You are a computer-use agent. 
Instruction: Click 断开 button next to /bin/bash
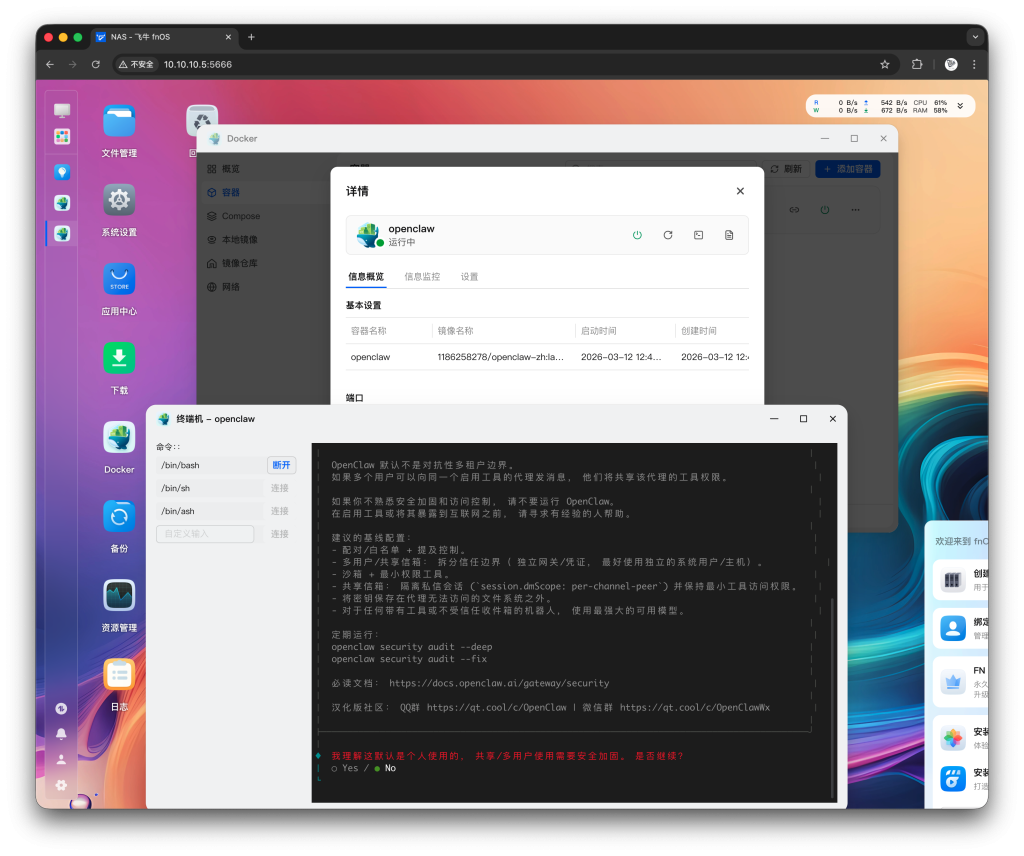coord(281,465)
